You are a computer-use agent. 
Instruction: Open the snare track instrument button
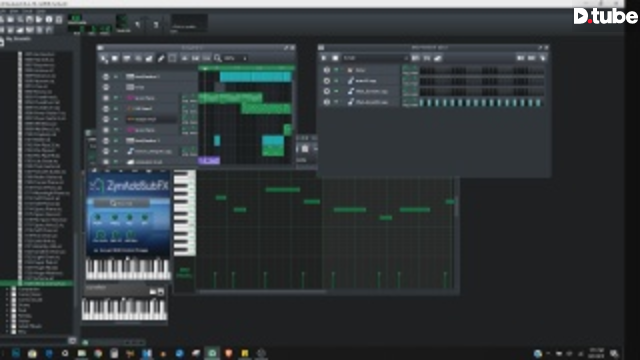(372, 81)
